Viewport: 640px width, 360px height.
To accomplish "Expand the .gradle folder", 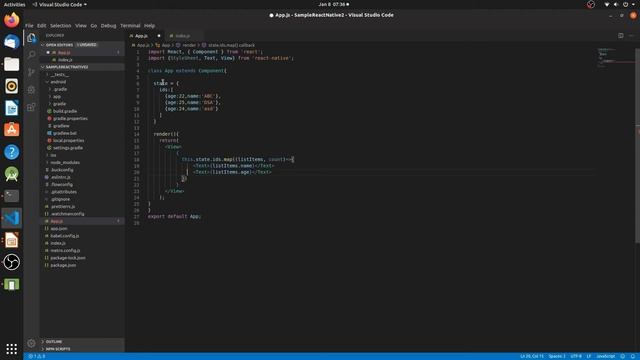I will 60,89.
